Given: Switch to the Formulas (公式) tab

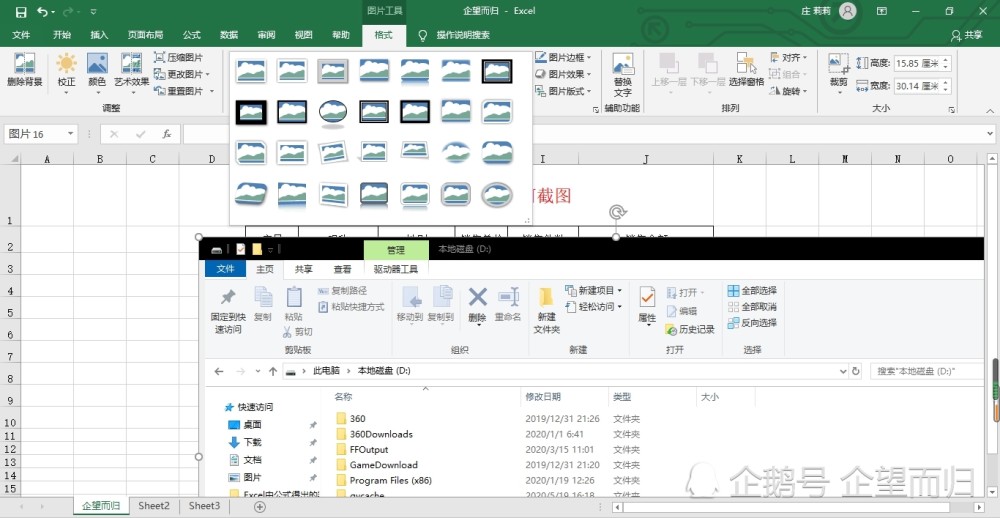Looking at the screenshot, I should (191, 35).
